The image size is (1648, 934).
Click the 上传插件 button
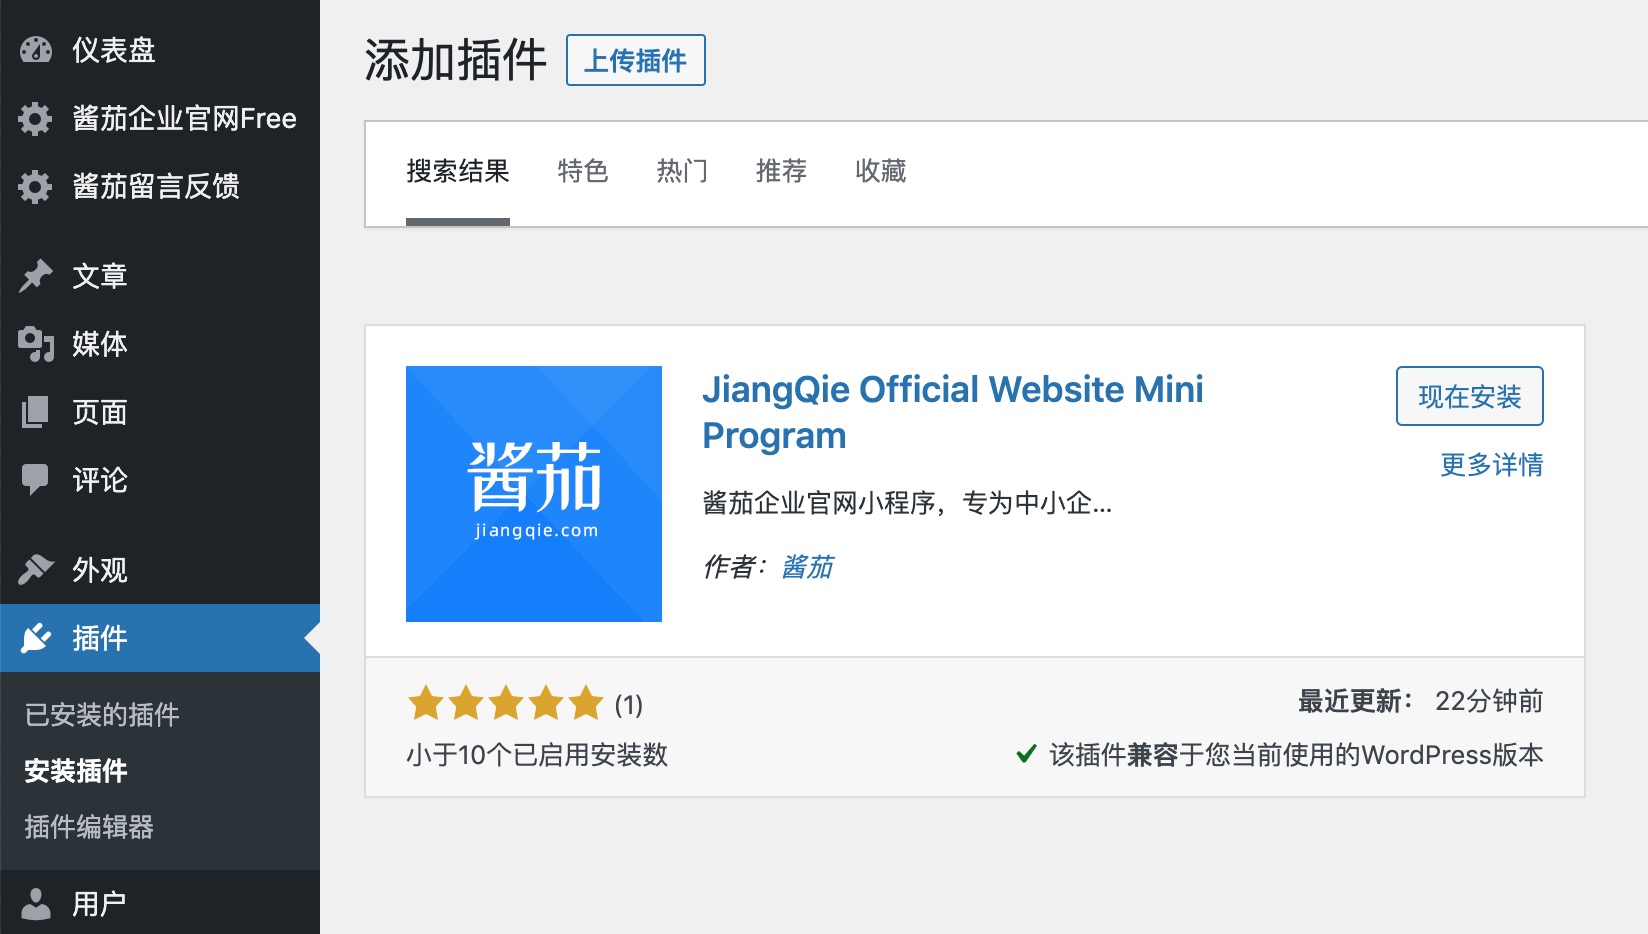pos(636,60)
